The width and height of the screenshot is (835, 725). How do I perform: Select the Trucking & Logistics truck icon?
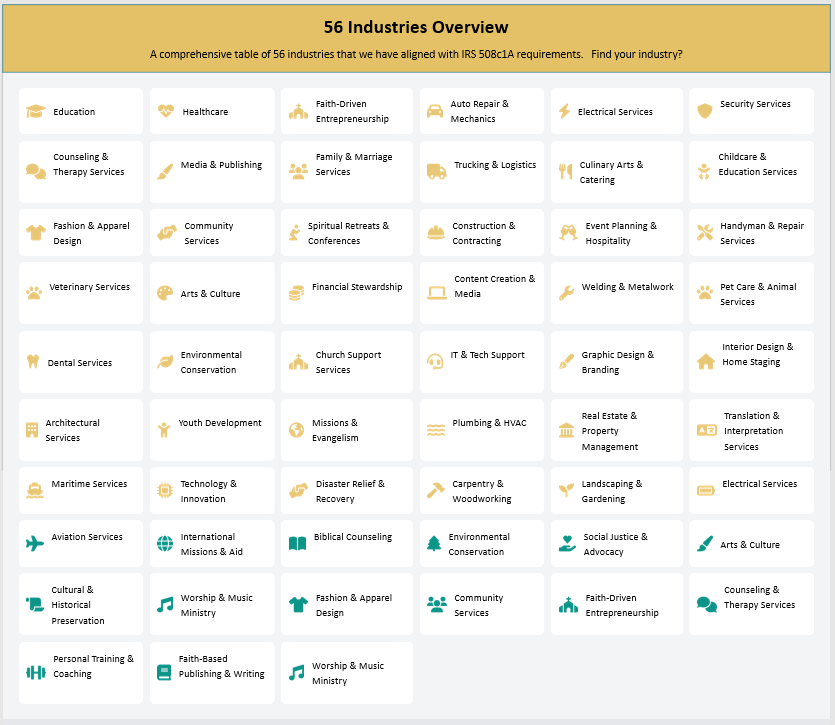[437, 172]
